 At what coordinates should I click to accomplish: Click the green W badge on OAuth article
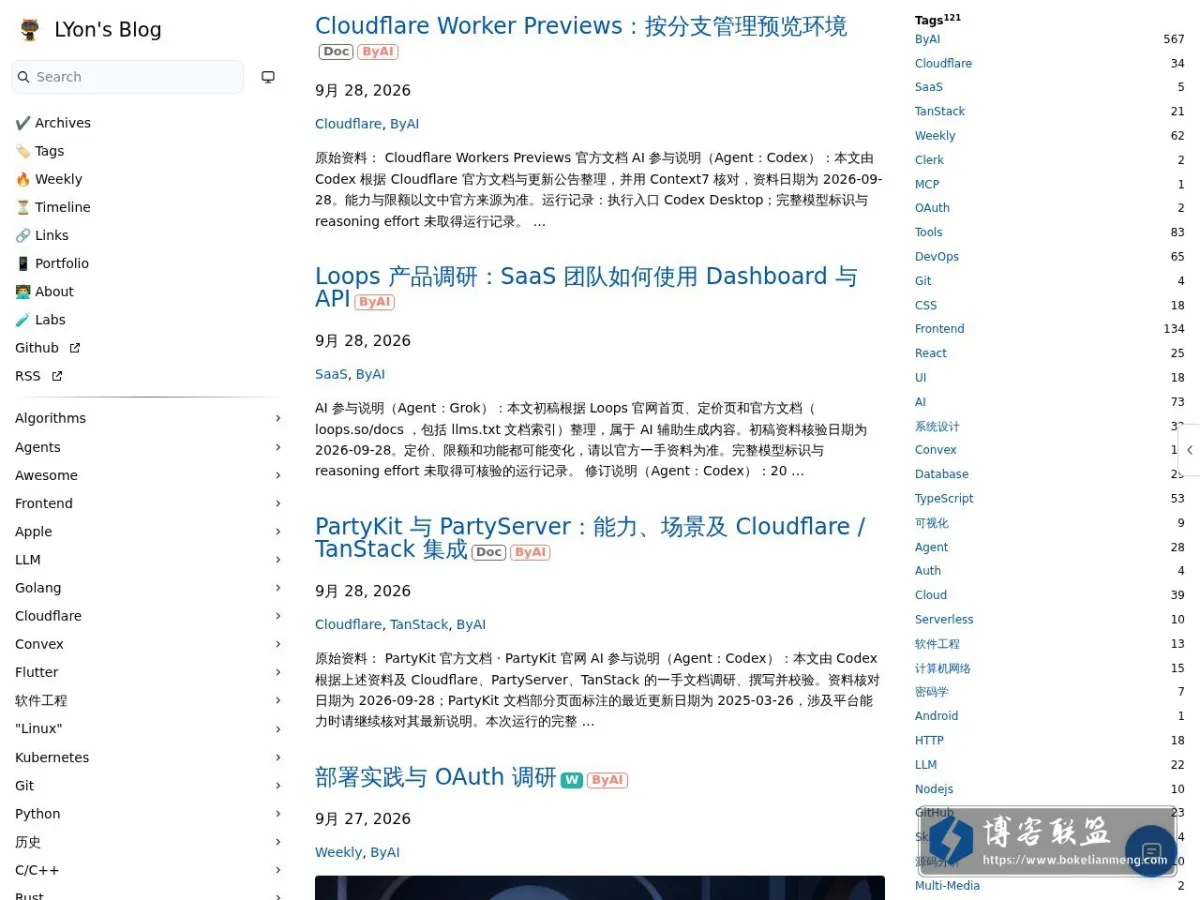tap(571, 780)
